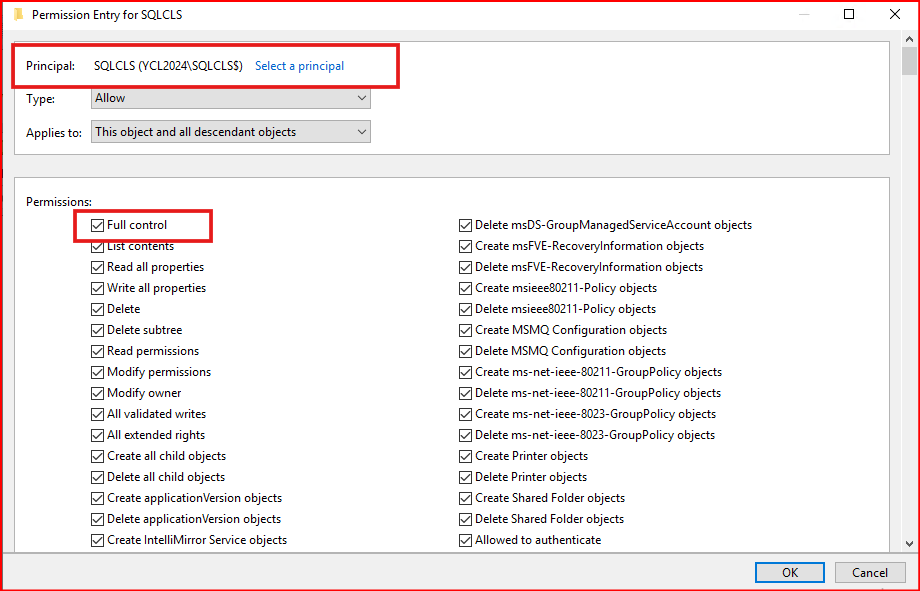The image size is (920, 591).
Task: Close the Permission Entry dialog
Action: click(x=894, y=15)
